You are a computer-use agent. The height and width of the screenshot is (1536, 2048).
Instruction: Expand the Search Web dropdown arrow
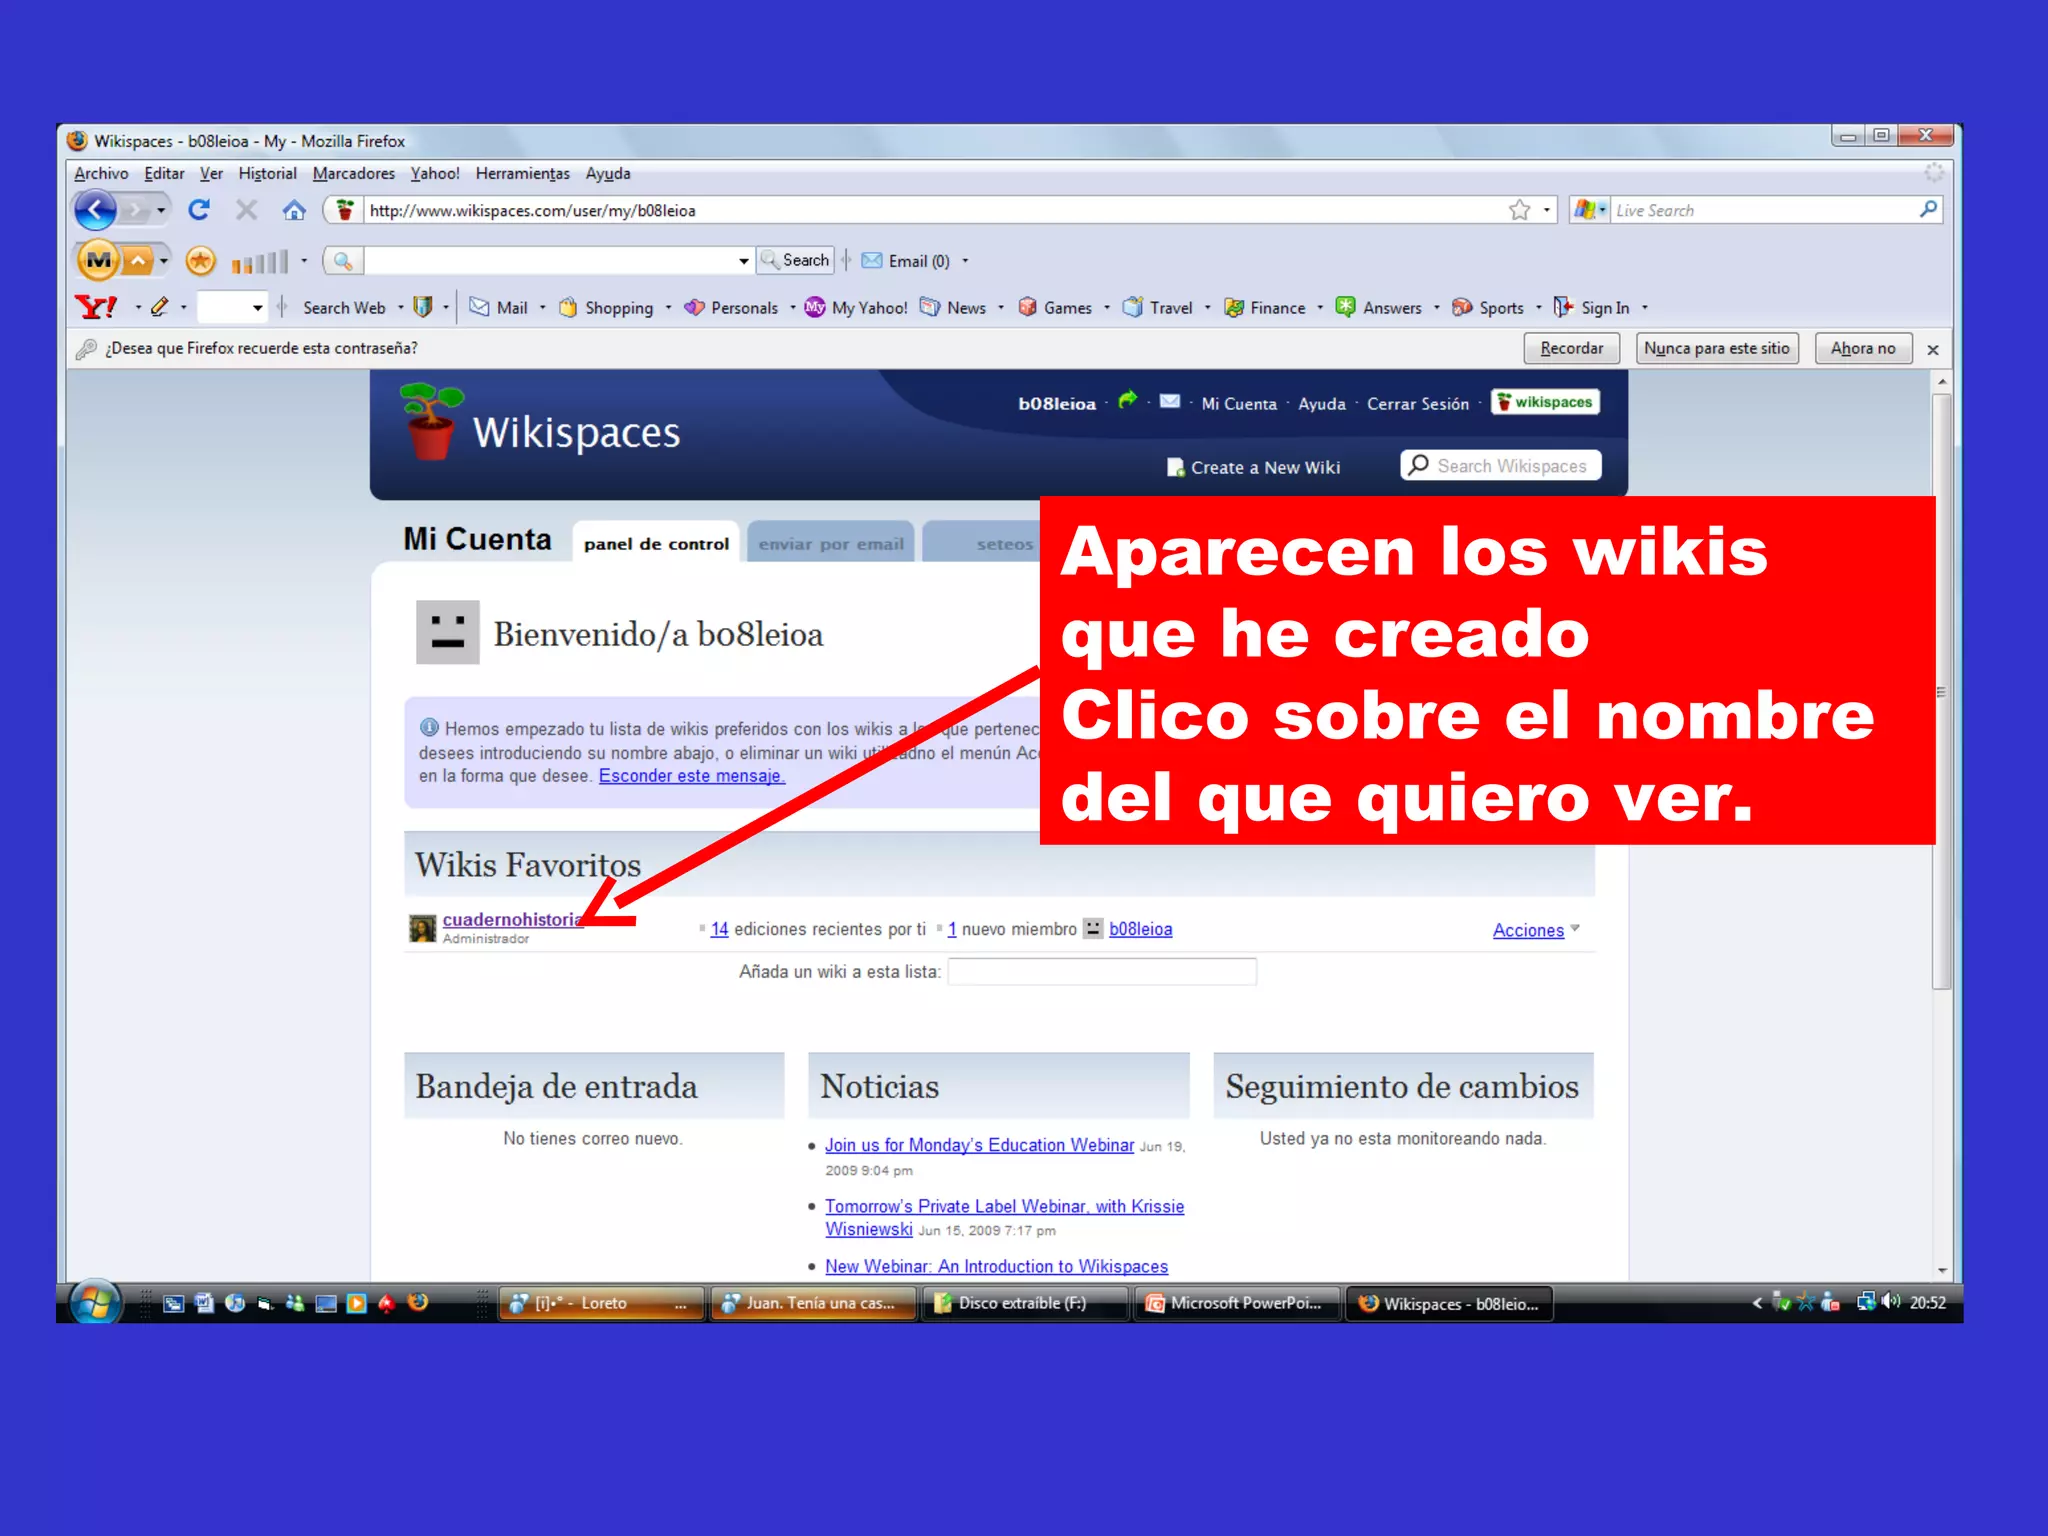401,308
